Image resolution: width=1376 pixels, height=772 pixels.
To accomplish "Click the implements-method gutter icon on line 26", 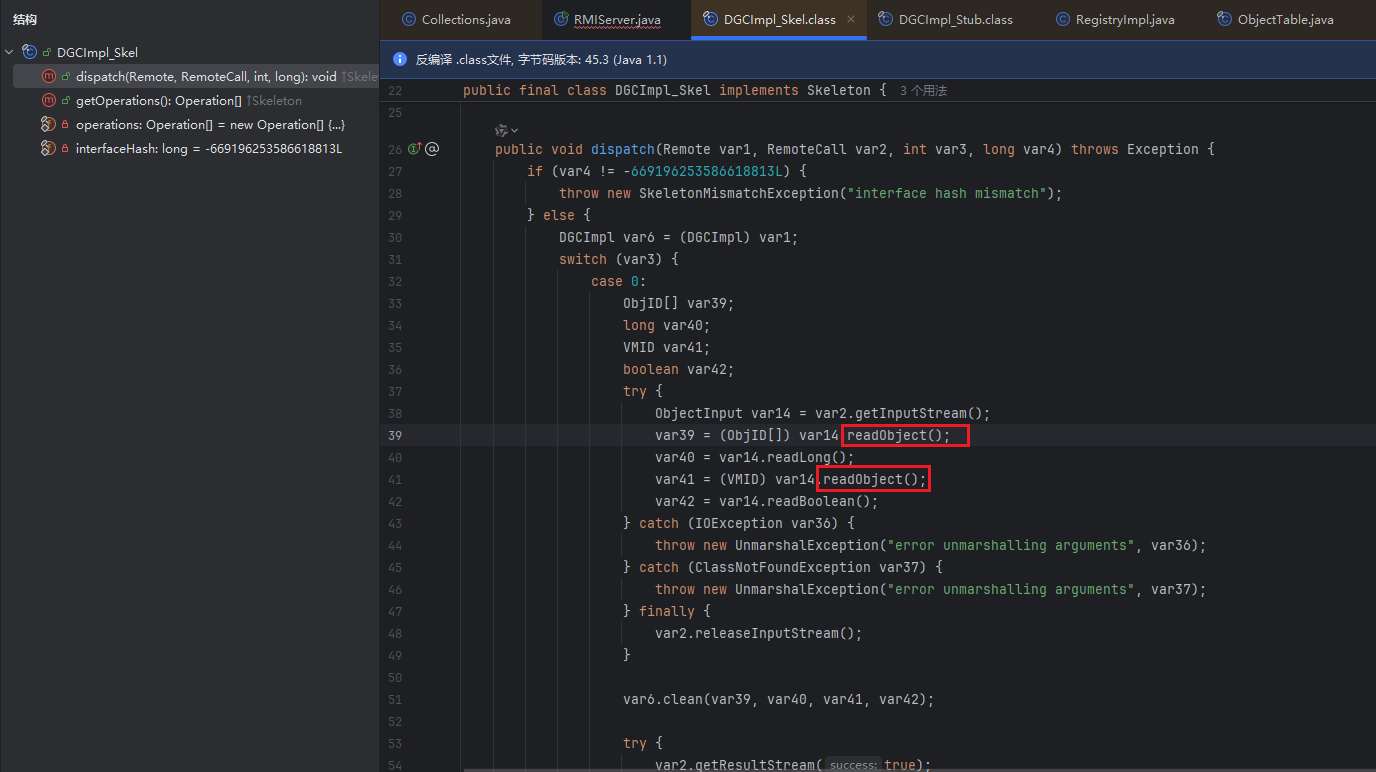I will point(414,150).
